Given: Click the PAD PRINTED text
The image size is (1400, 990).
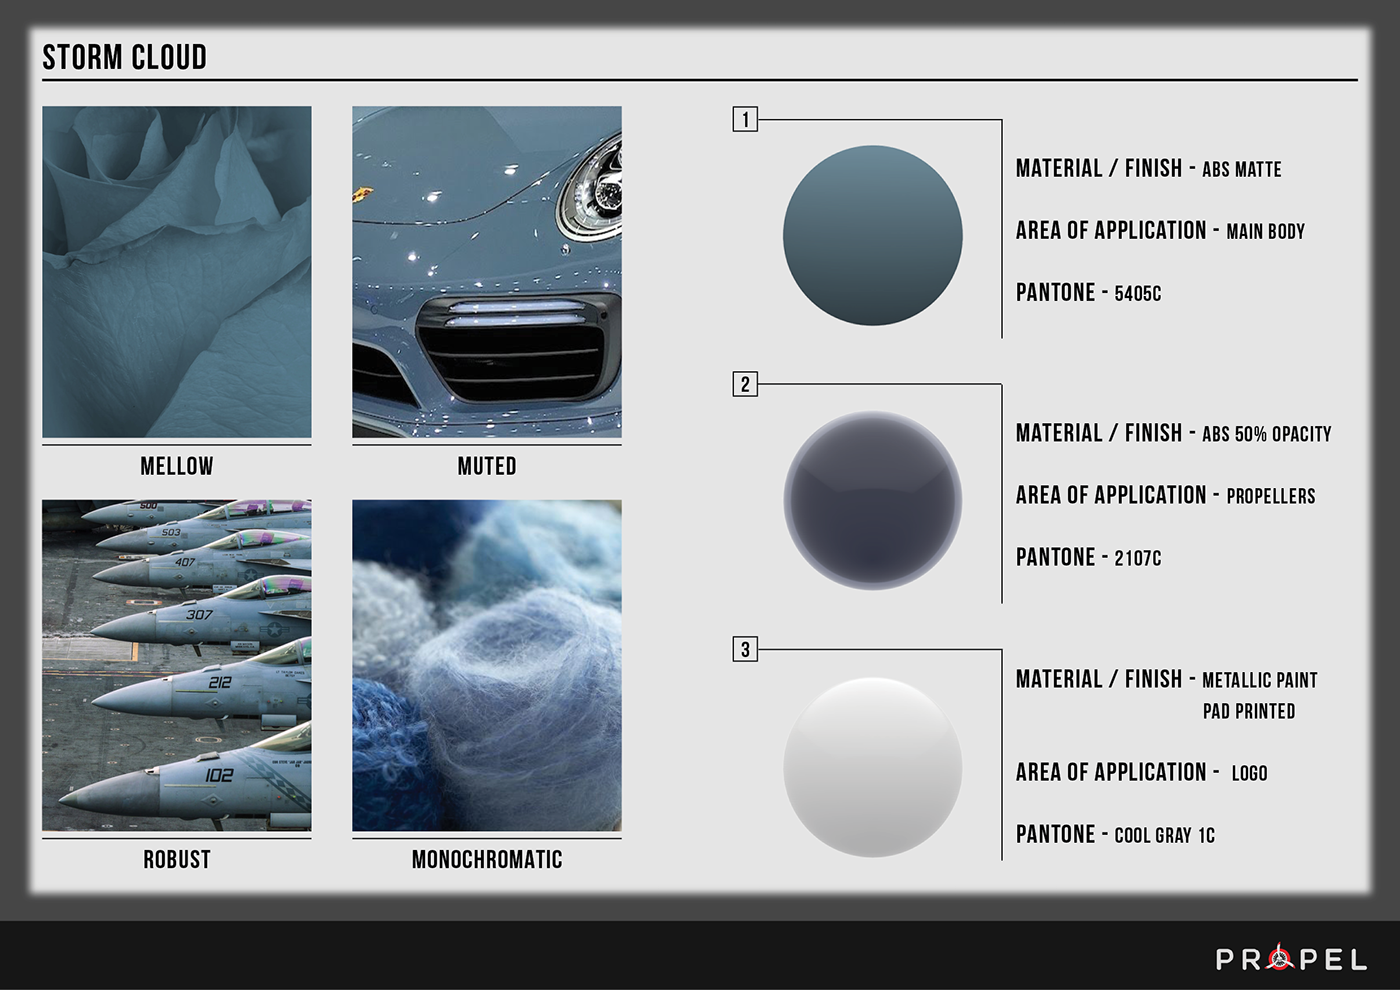Looking at the screenshot, I should [x=1249, y=711].
